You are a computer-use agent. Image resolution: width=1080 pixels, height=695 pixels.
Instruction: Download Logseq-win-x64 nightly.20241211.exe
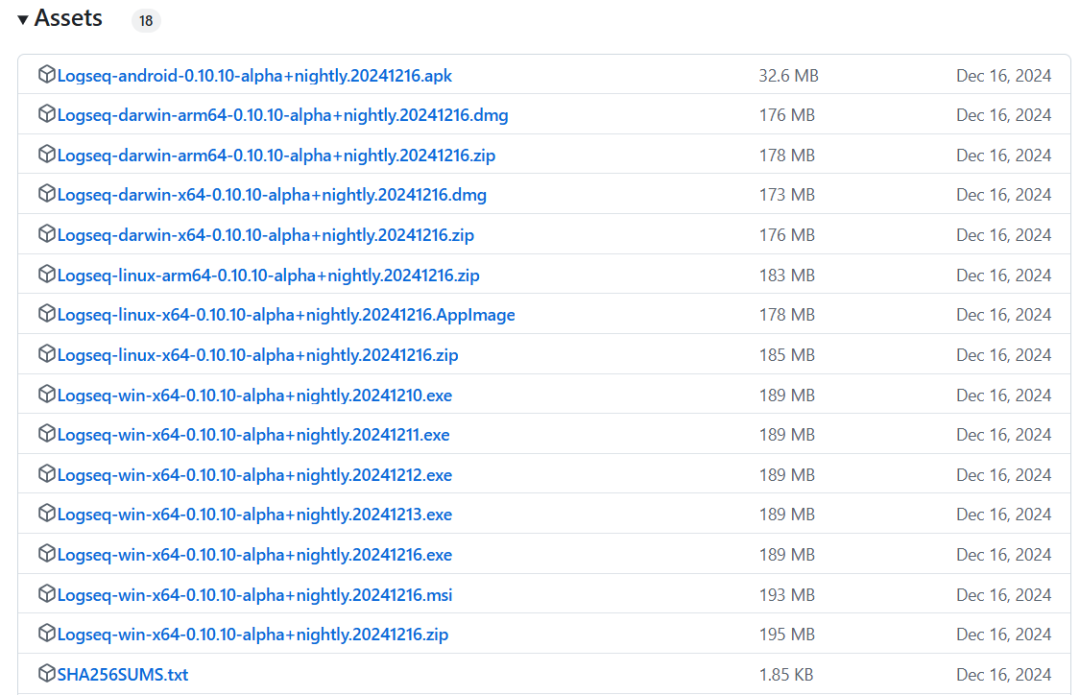click(x=253, y=435)
